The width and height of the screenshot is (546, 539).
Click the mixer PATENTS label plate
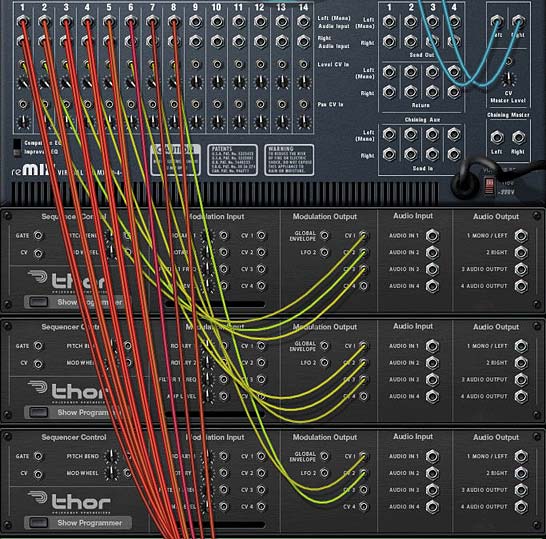233,160
